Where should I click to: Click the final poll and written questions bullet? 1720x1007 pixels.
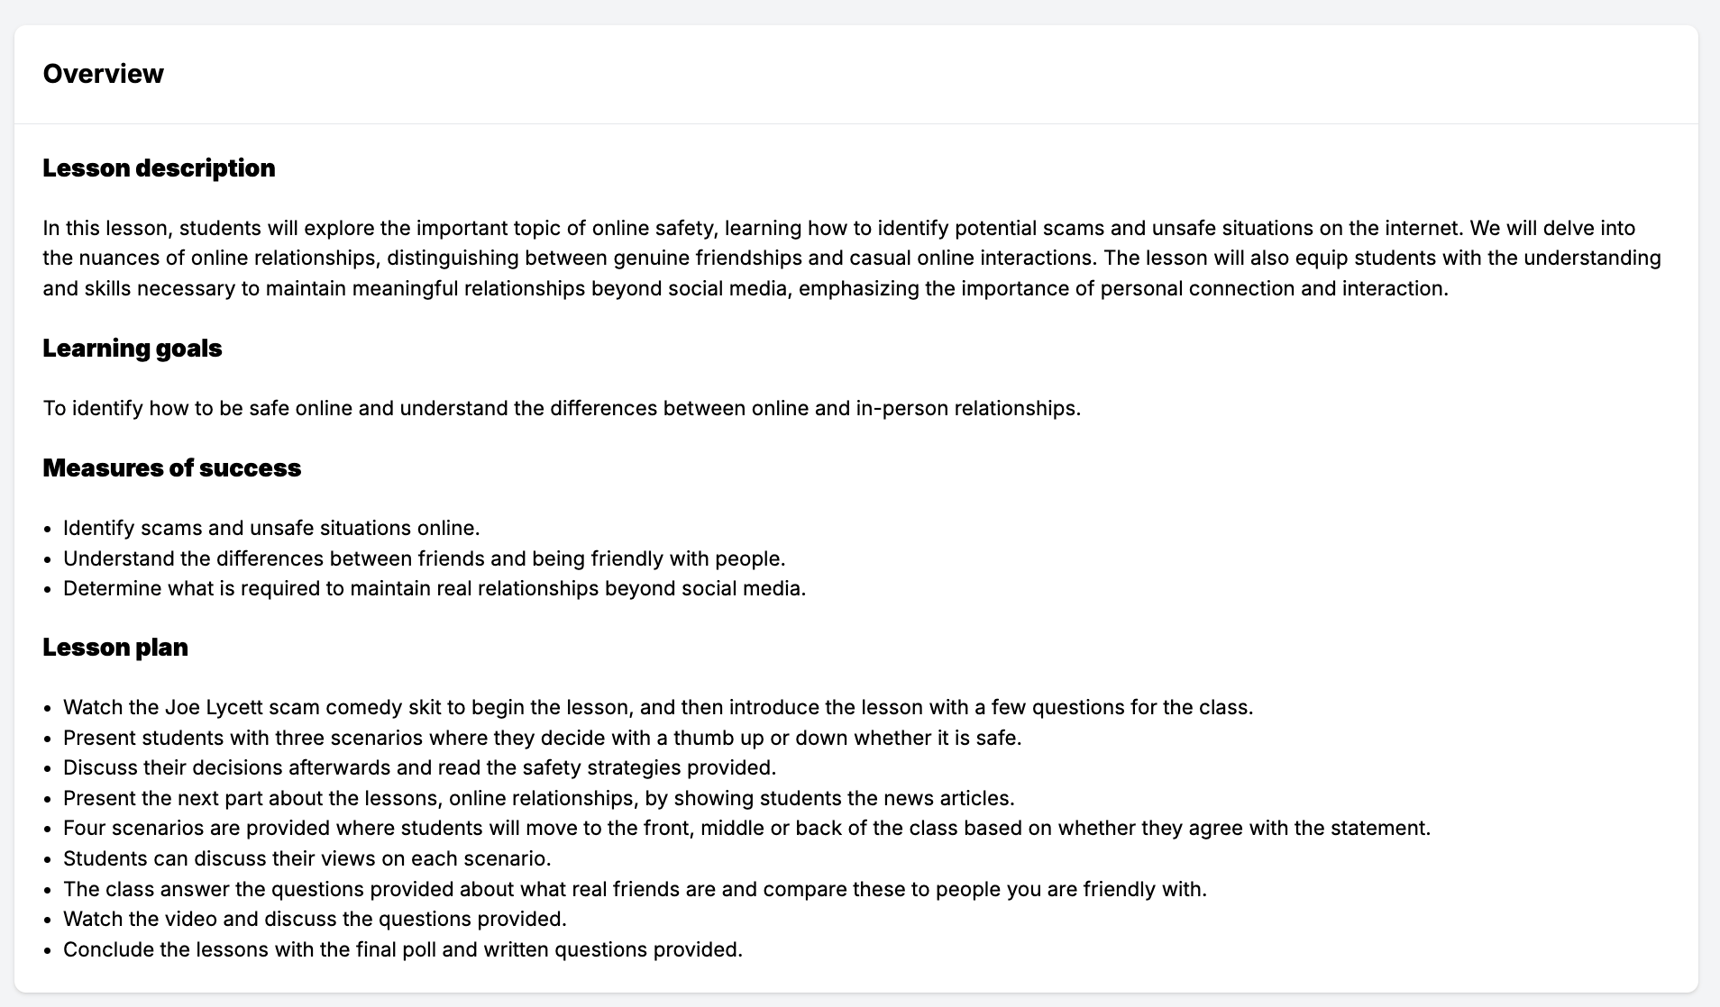[402, 949]
